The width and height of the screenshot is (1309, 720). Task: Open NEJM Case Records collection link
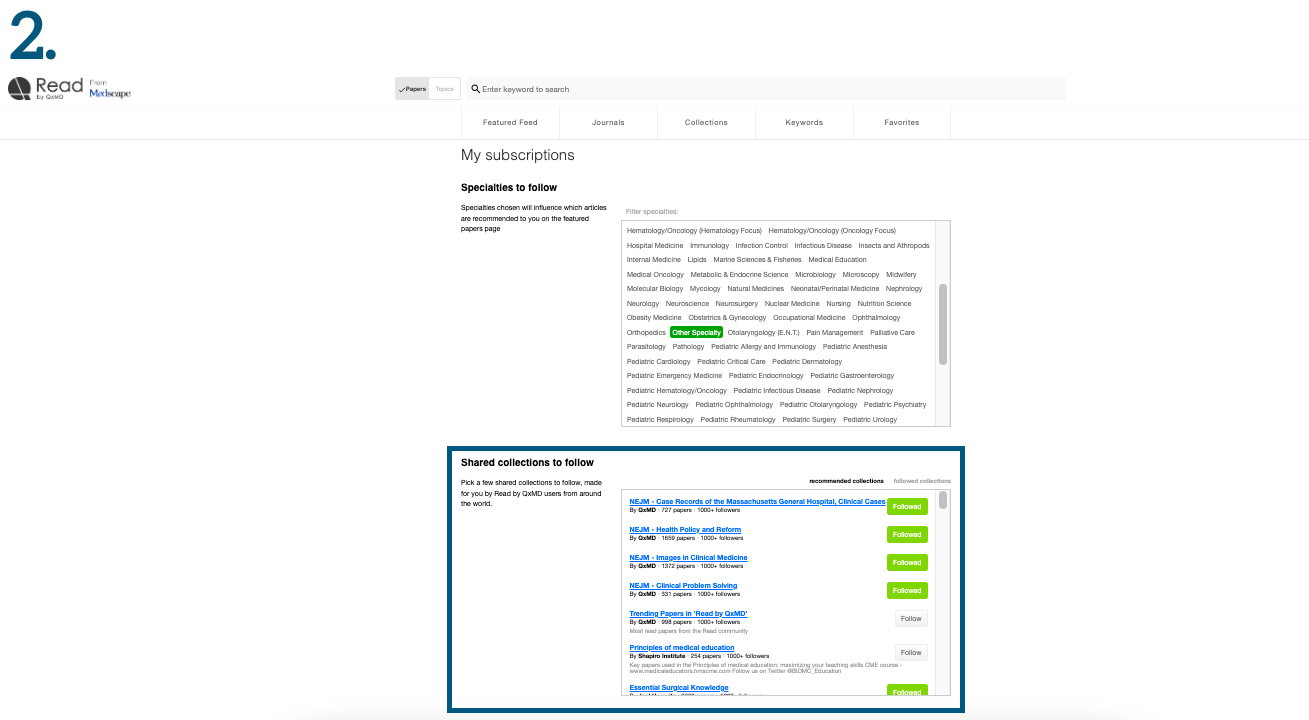757,502
